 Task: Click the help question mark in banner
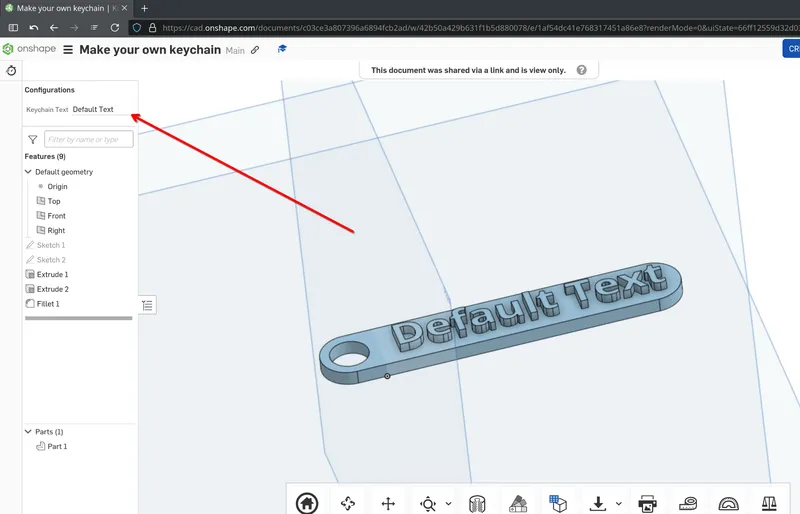(582, 70)
